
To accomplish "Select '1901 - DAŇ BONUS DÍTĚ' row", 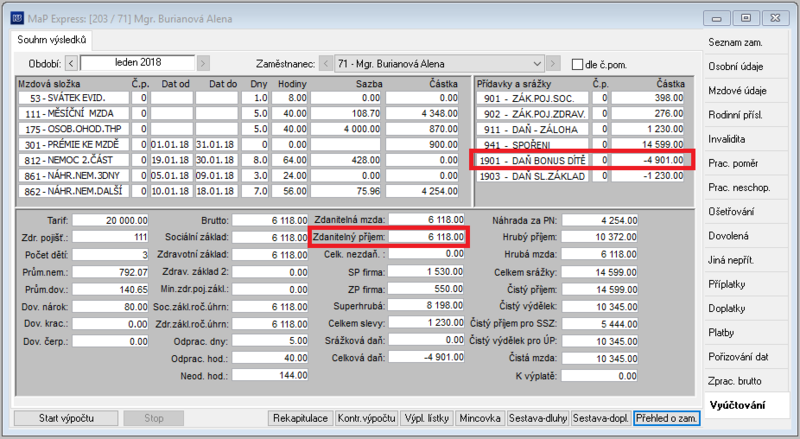I will [x=581, y=160].
